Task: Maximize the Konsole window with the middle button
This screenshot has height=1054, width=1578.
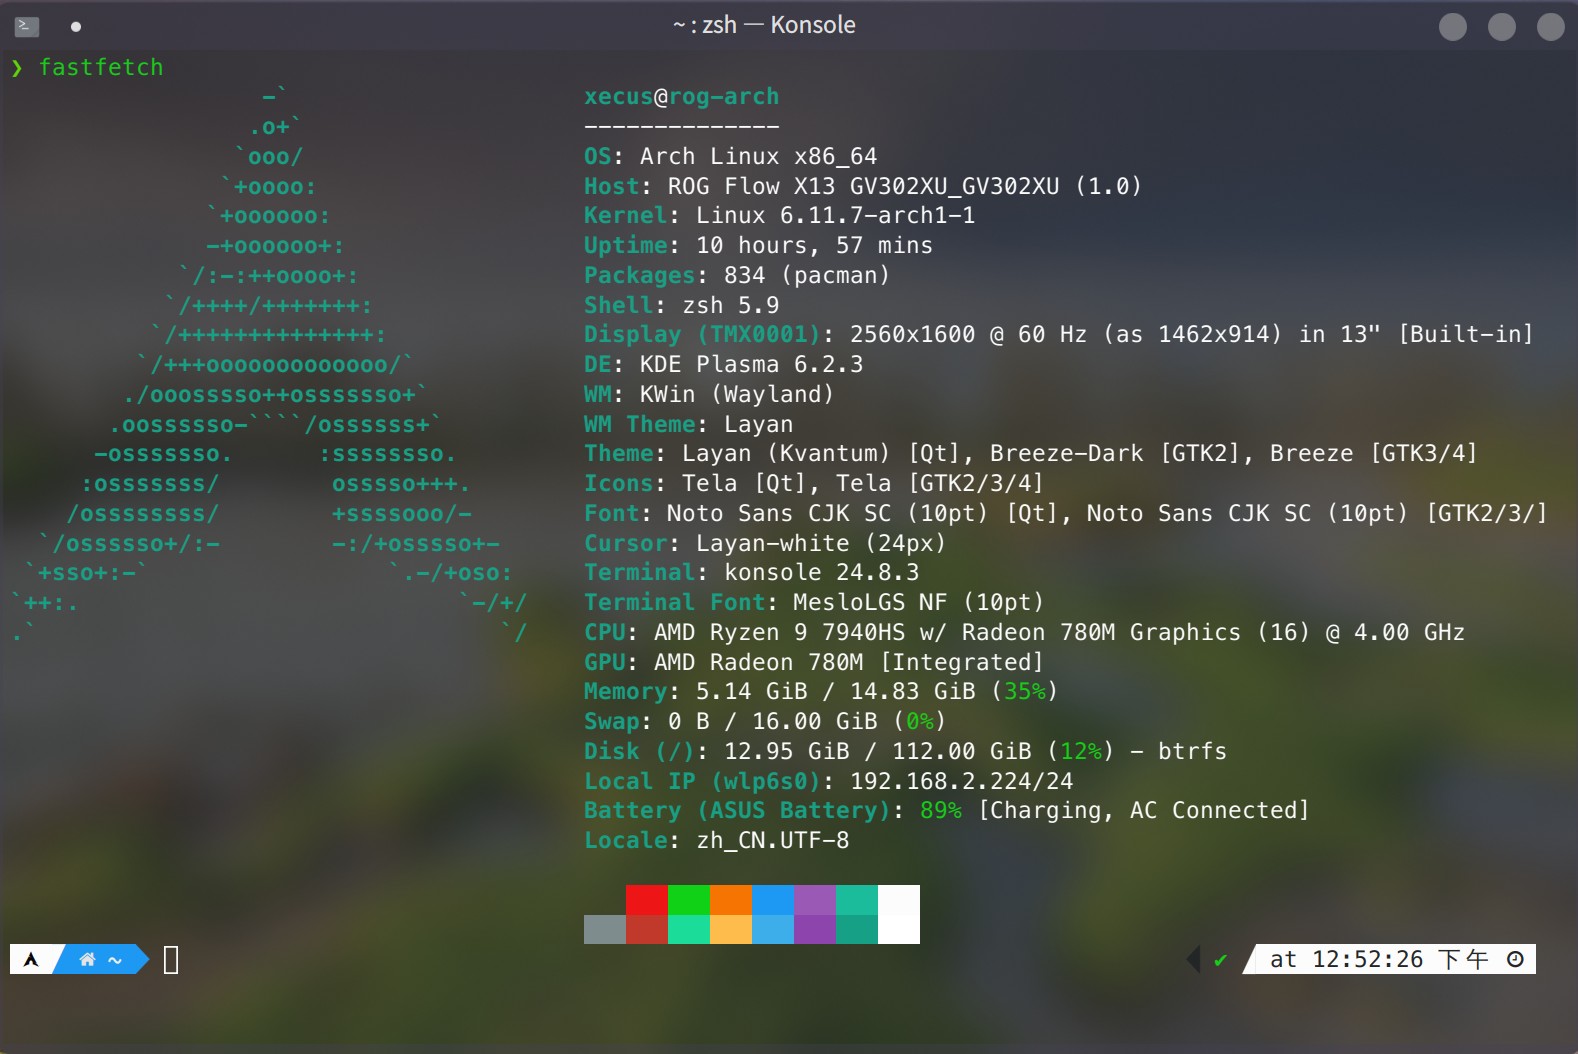Action: 1501,27
